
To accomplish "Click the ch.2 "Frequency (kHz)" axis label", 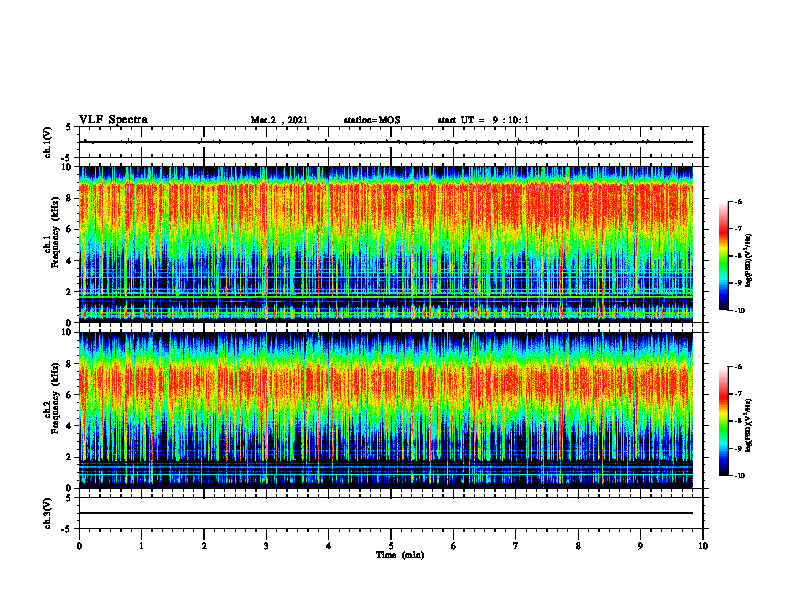I will [55, 398].
